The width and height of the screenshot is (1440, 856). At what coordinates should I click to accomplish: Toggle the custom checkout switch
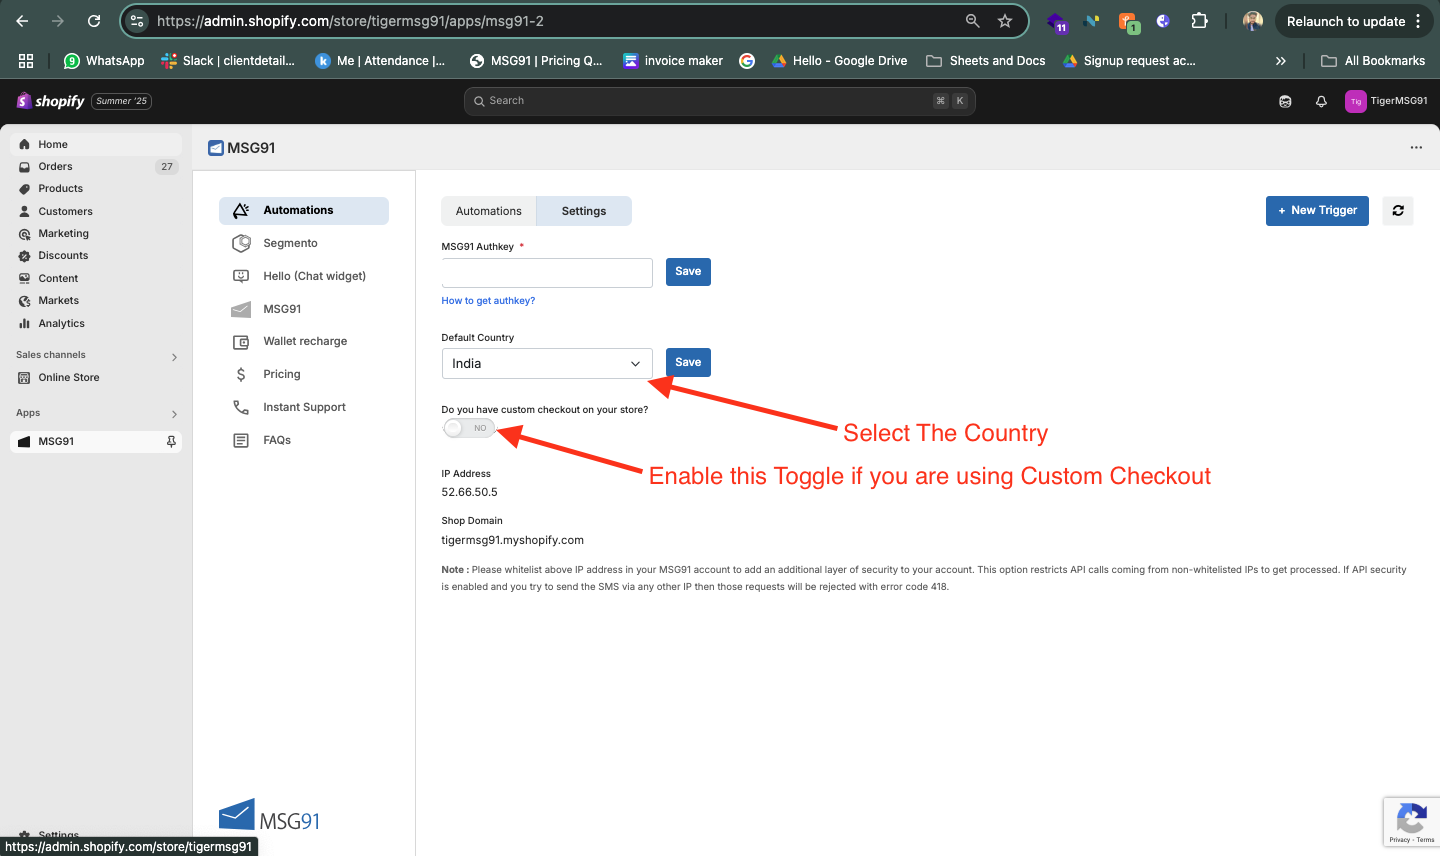[x=469, y=428]
